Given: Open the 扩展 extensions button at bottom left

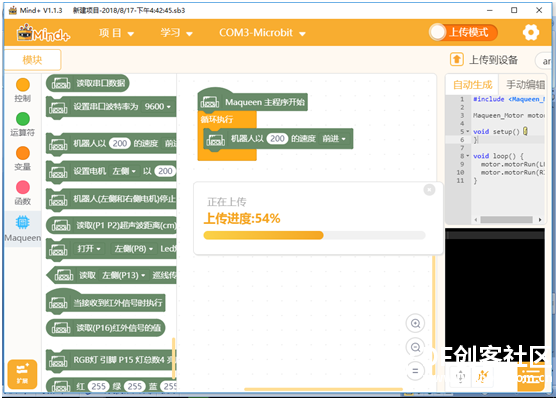Looking at the screenshot, I should (x=22, y=374).
